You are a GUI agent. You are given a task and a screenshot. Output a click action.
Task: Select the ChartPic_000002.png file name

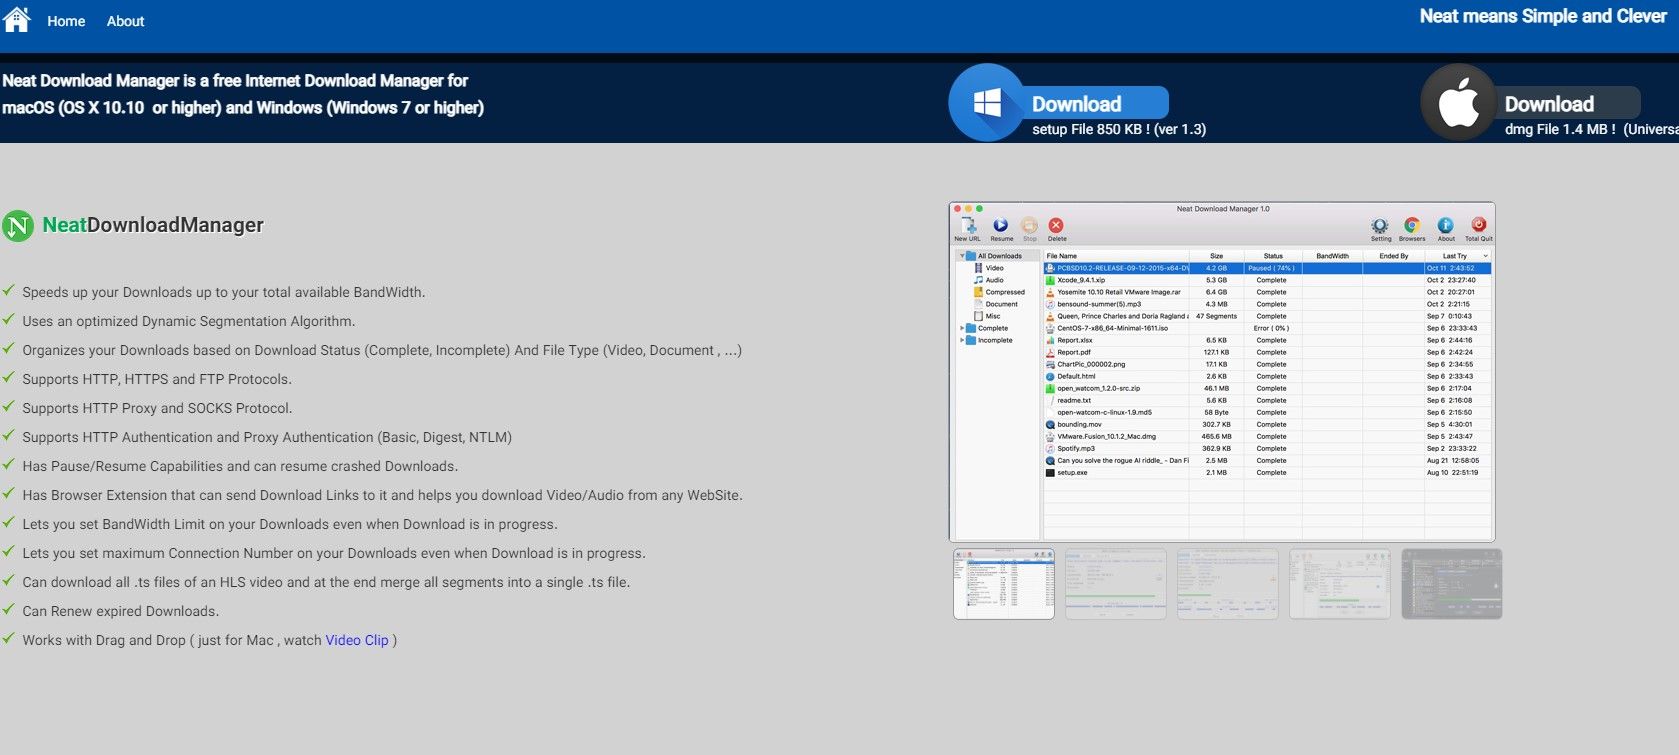click(1091, 364)
